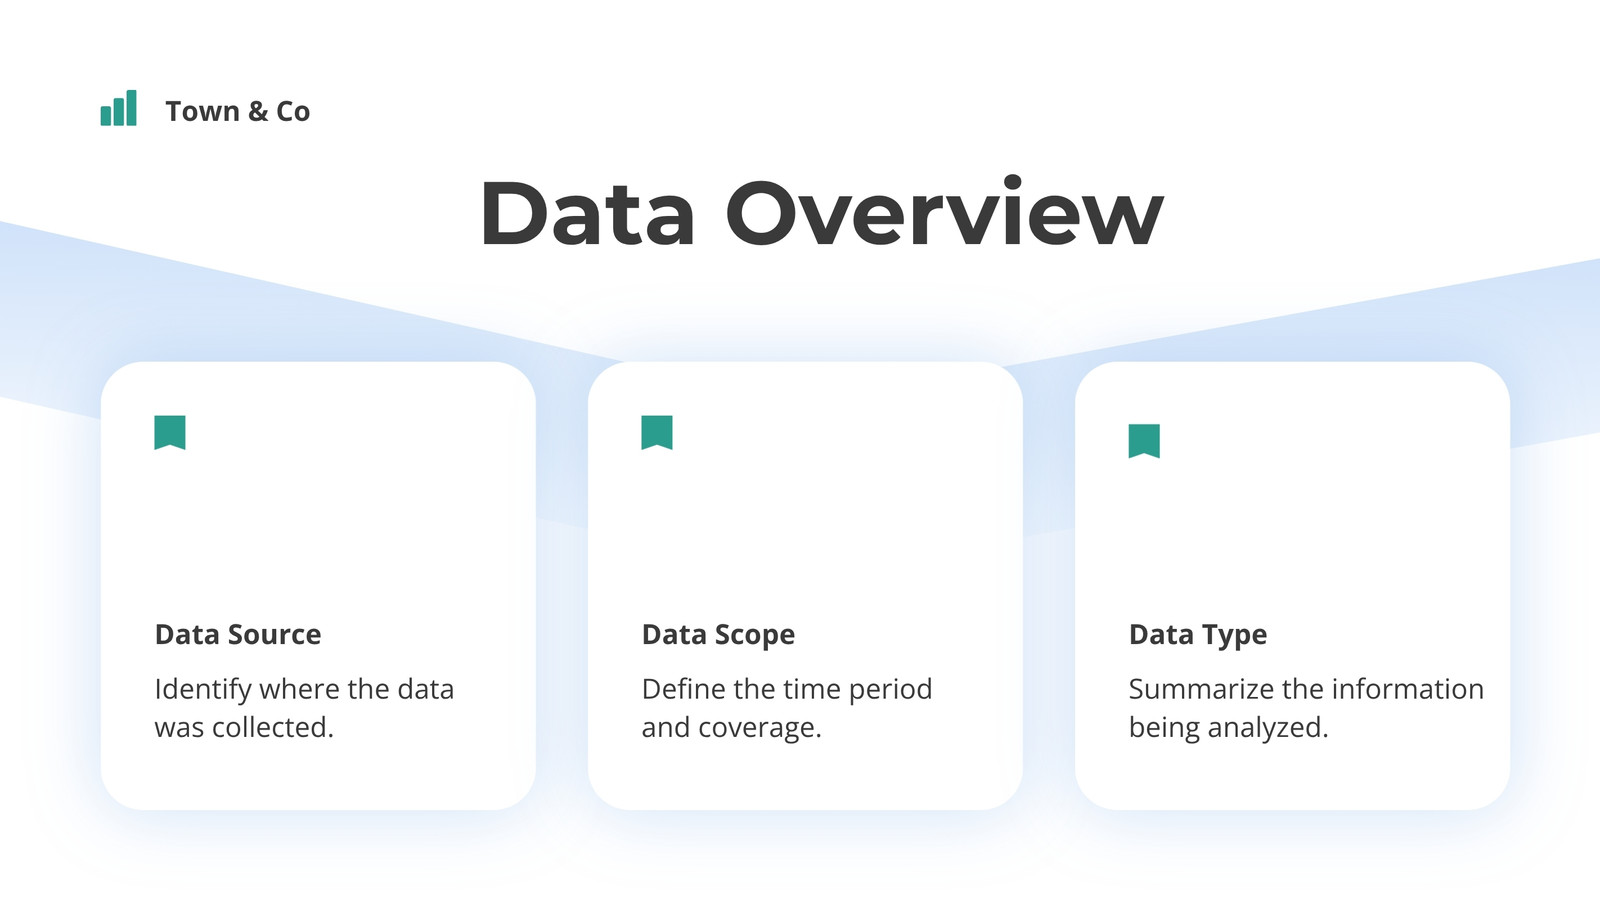Select the "Data Source" heading
Image resolution: width=1600 pixels, height=900 pixels.
click(238, 635)
